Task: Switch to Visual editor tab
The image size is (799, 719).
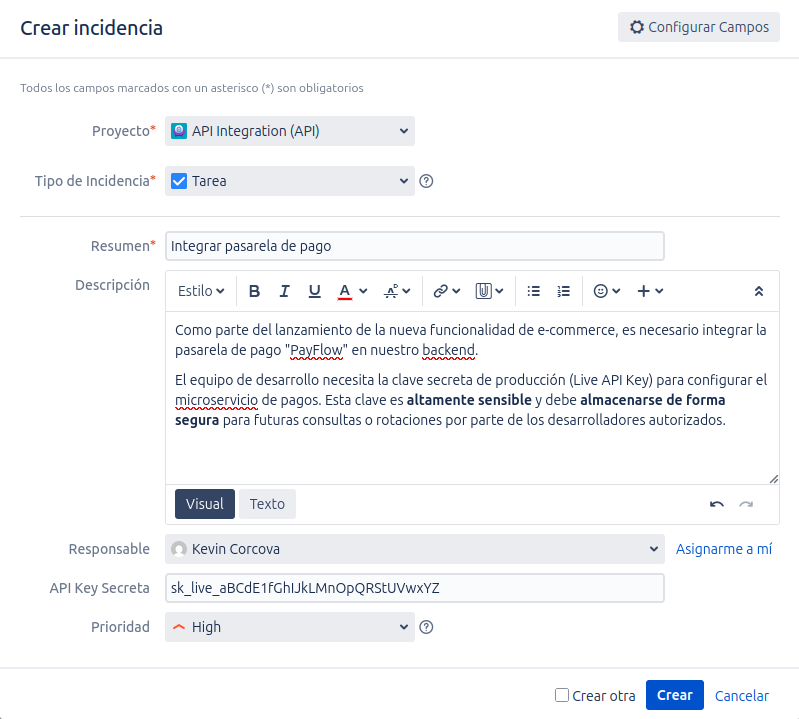Action: coord(205,504)
